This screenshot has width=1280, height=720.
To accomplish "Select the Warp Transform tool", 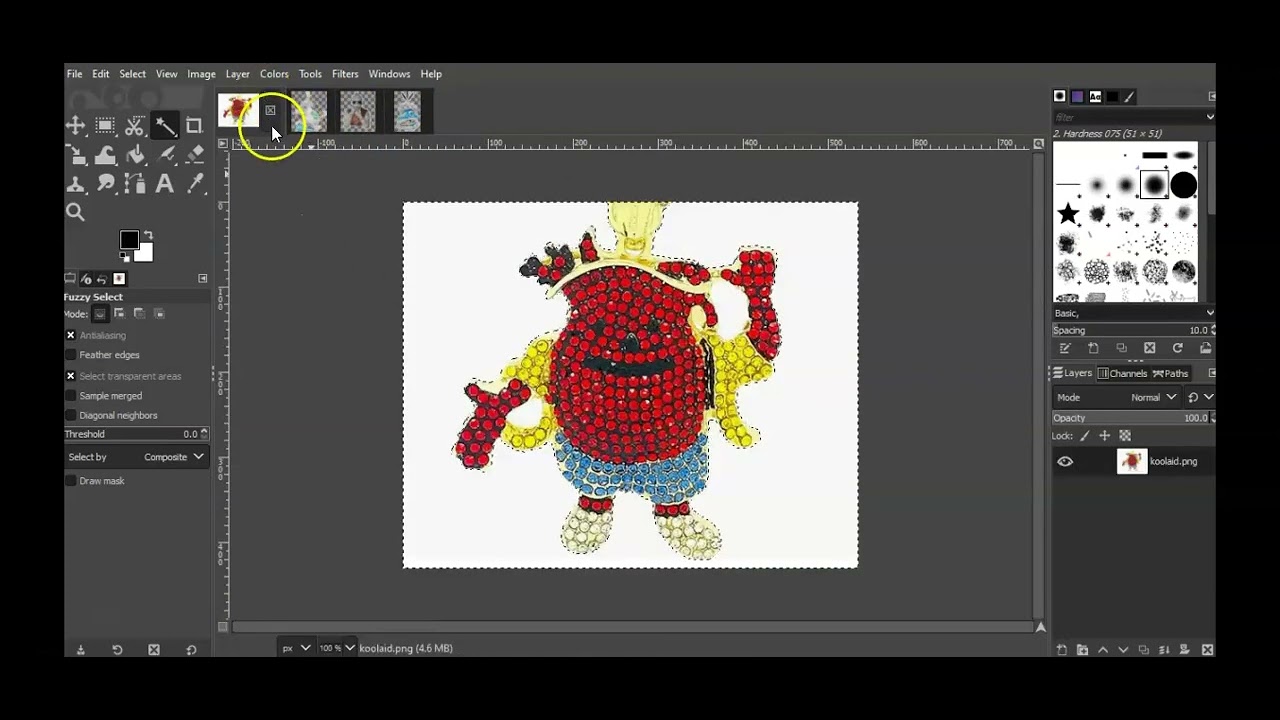I will pyautogui.click(x=105, y=155).
